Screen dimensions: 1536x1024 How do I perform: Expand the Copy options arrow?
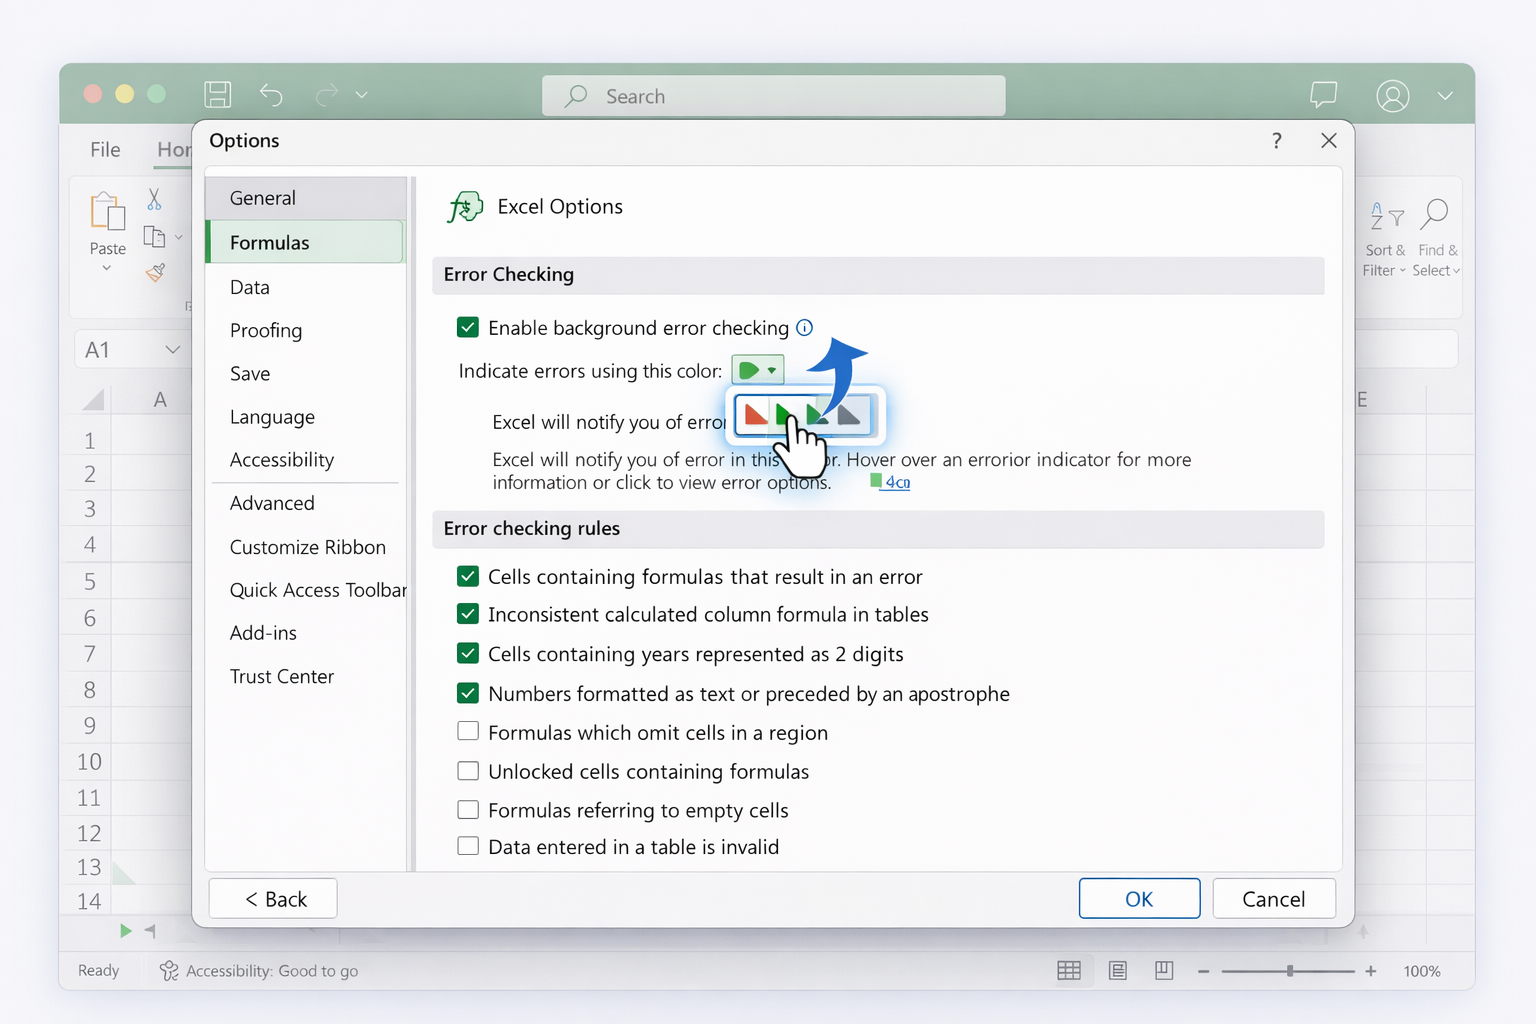tap(179, 238)
